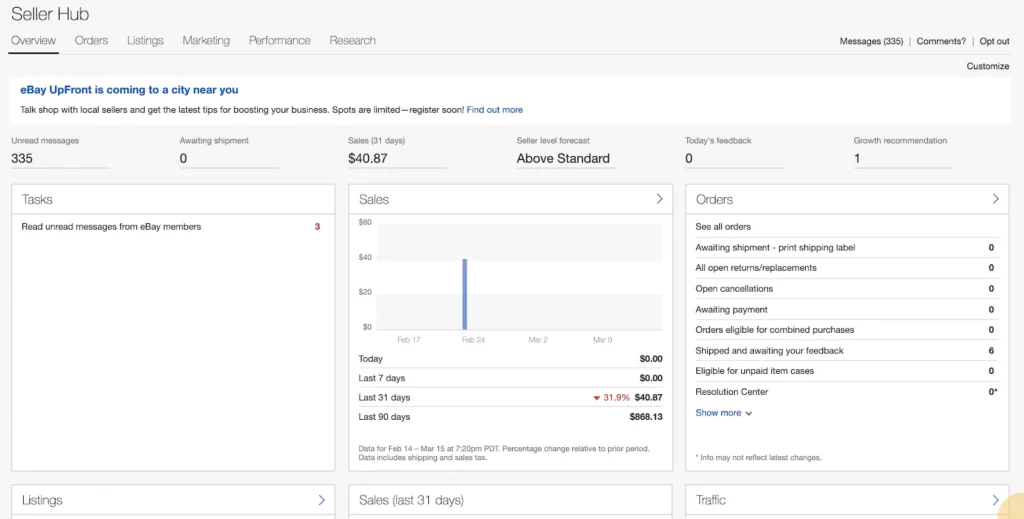
Task: Open the Sales panel chevron arrow
Action: pos(659,199)
